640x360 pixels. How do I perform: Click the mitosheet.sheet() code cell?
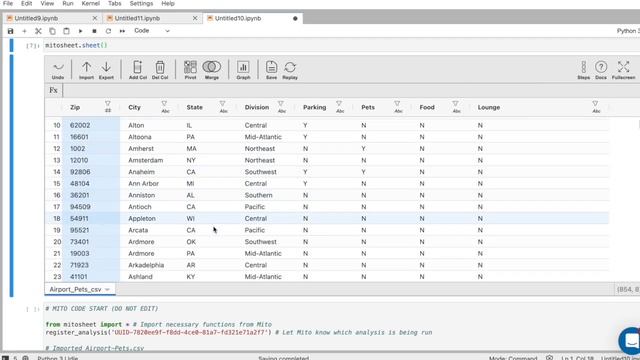[x=342, y=45]
